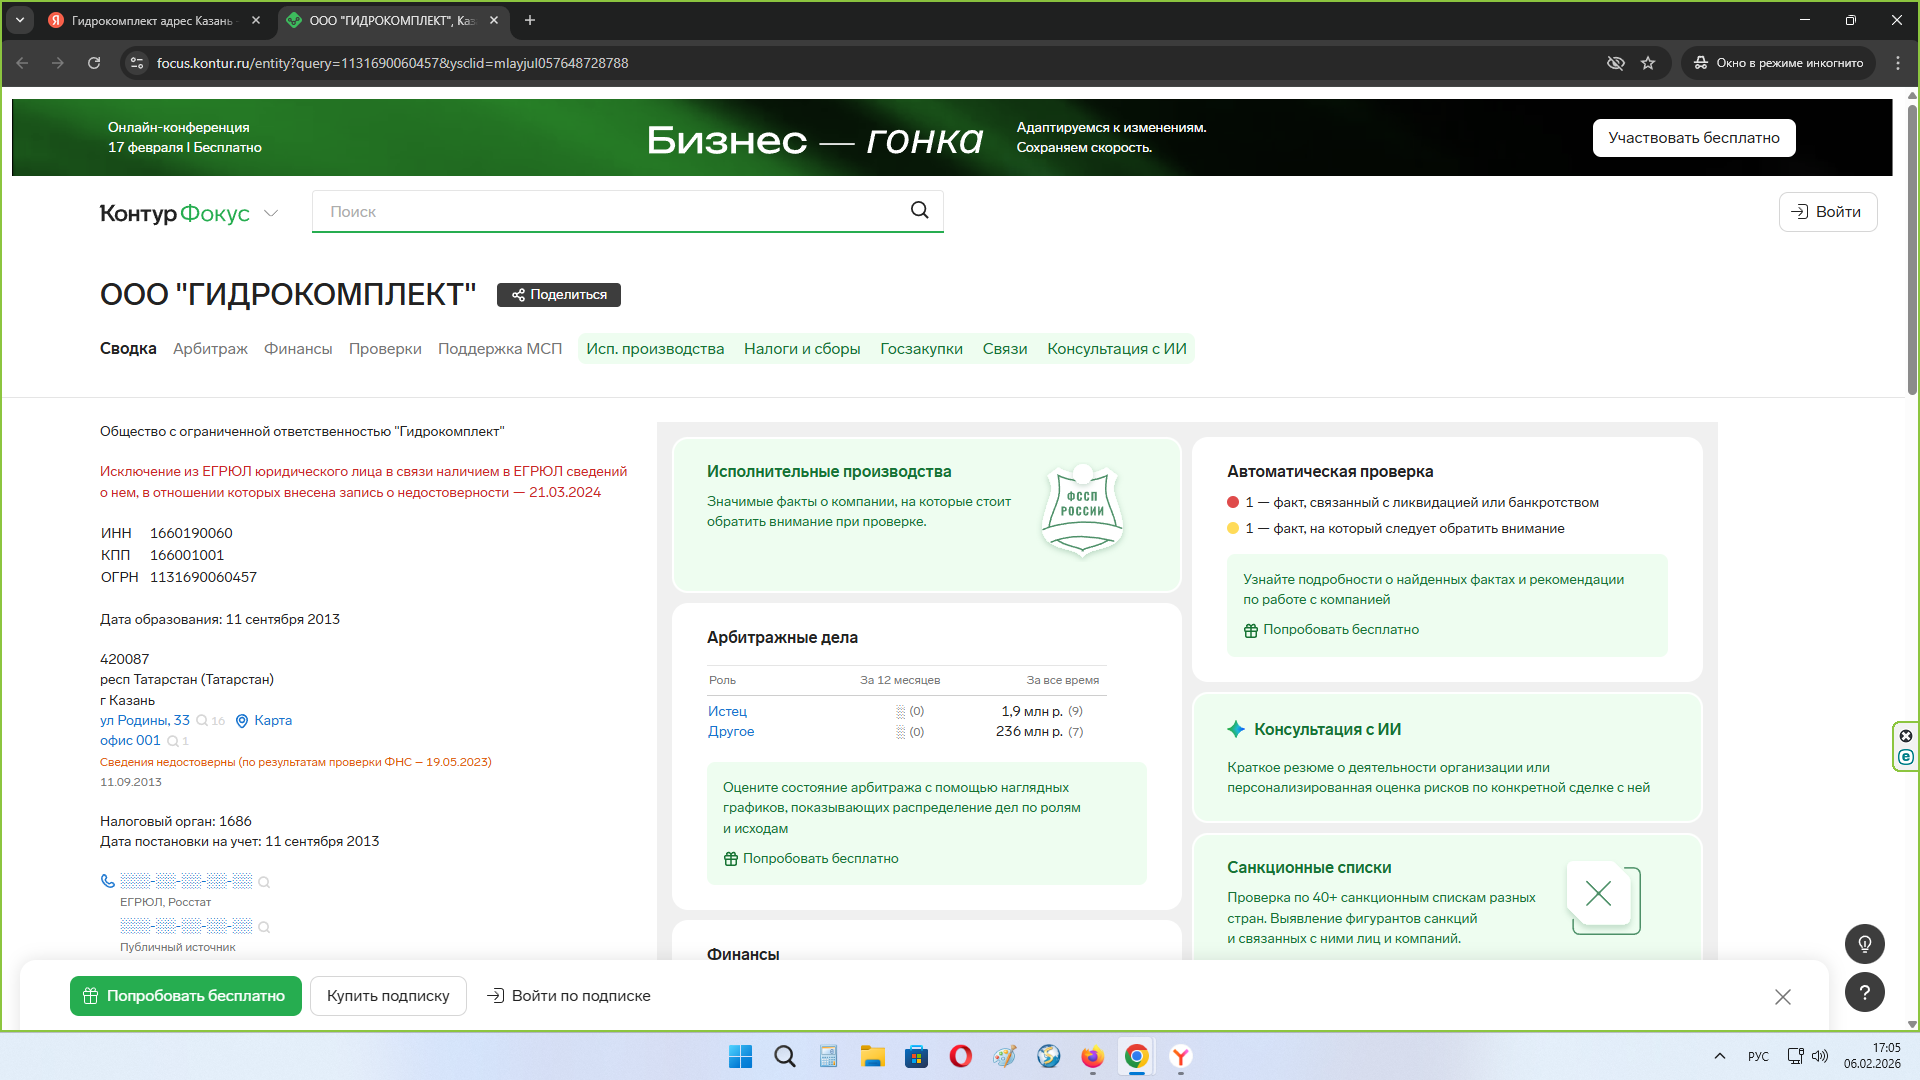Close the bottom subscription banner
Image resolution: width=1920 pixels, height=1080 pixels.
pos(1782,997)
